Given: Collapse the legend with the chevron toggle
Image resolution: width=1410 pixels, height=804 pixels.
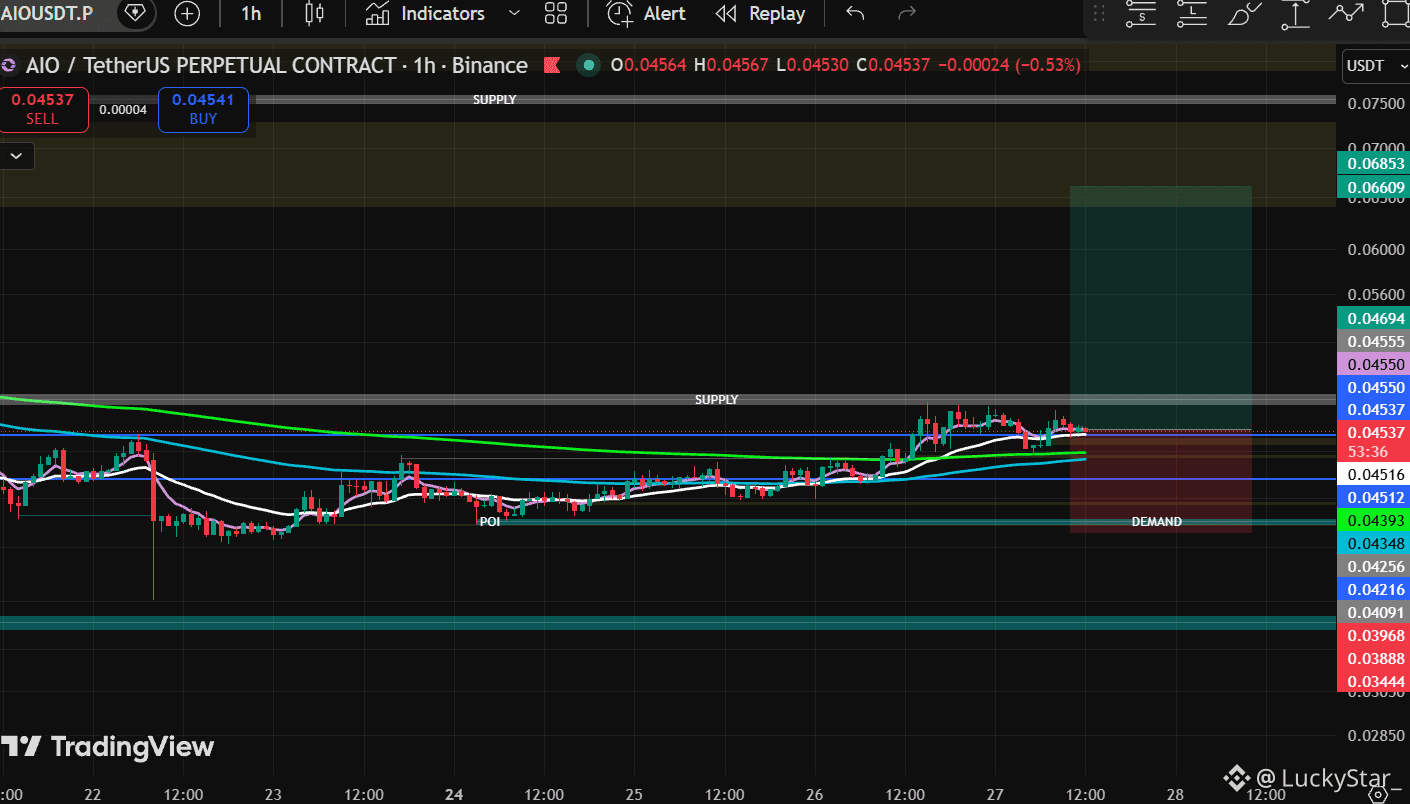Looking at the screenshot, I should coord(18,155).
